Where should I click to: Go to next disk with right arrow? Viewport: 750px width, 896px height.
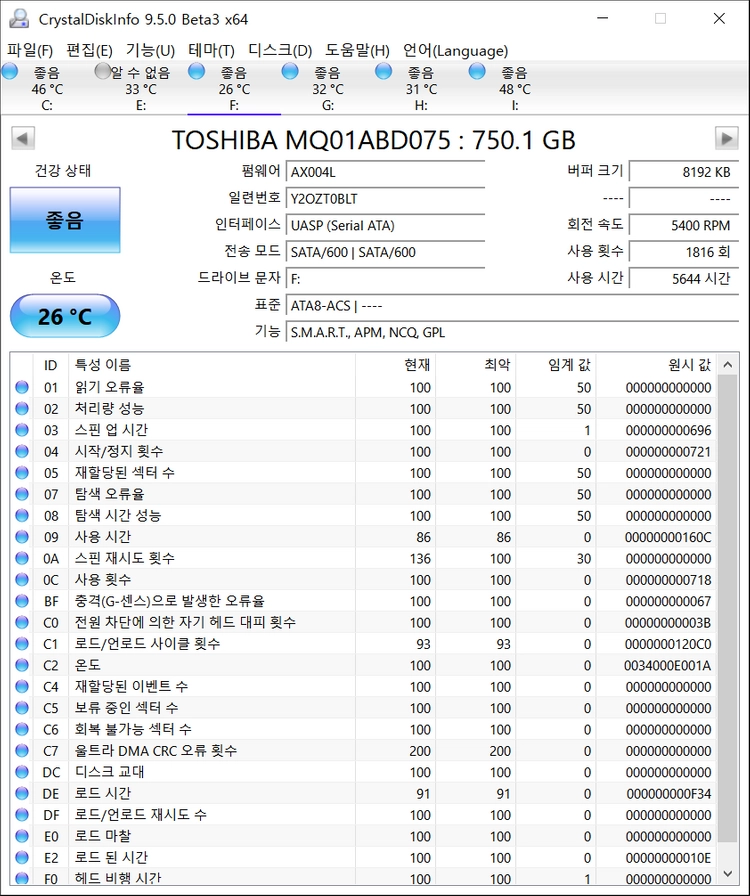click(727, 138)
